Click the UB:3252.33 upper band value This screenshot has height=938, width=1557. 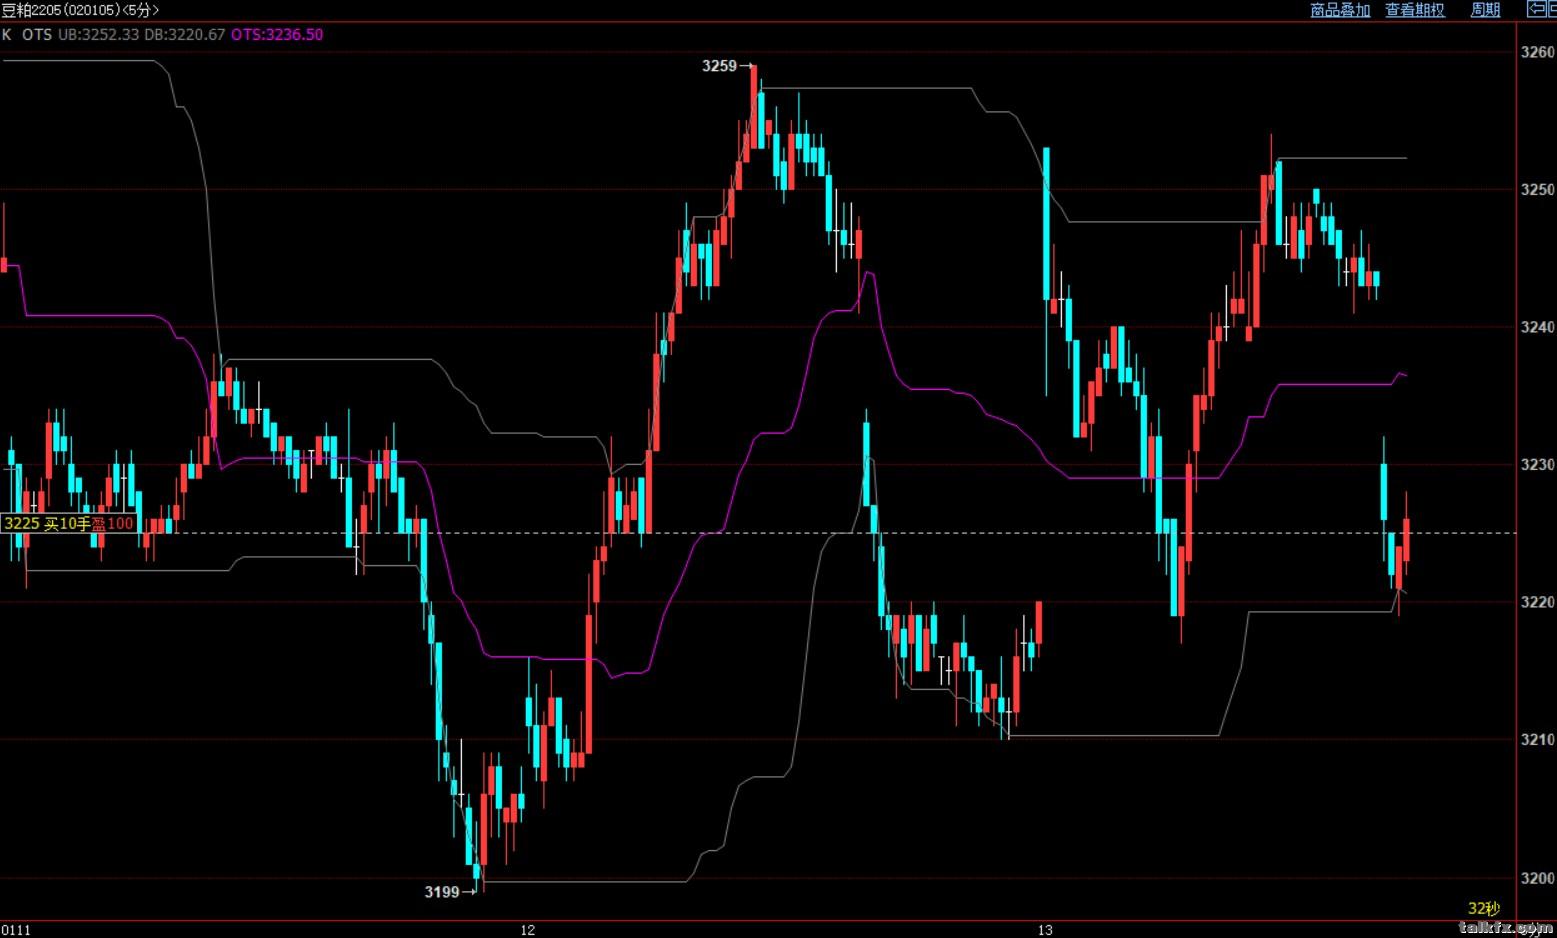(98, 34)
